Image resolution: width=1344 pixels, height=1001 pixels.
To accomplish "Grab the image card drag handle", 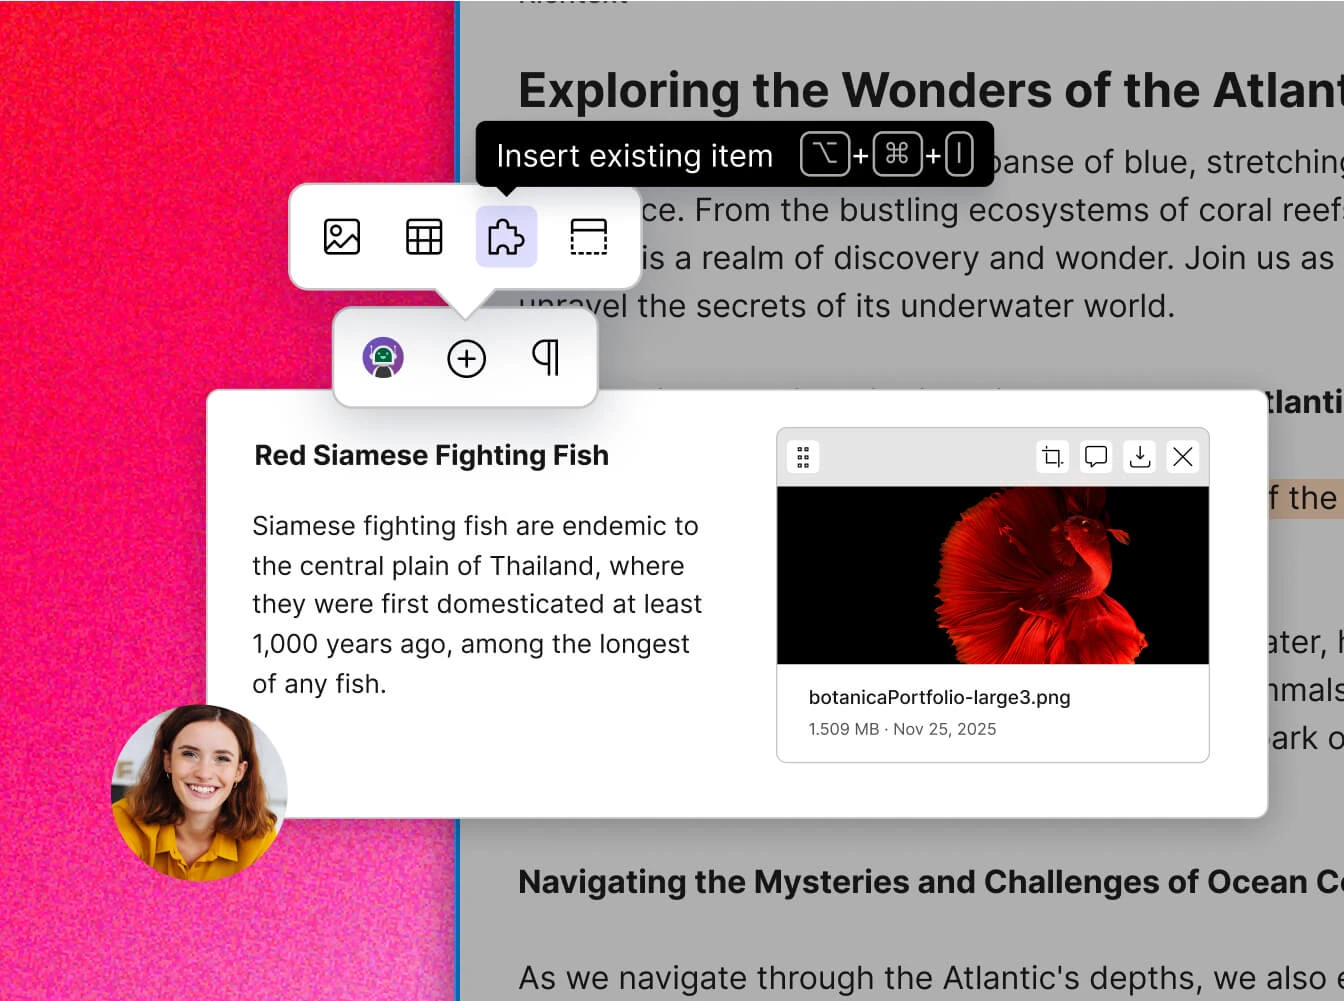I will 803,457.
